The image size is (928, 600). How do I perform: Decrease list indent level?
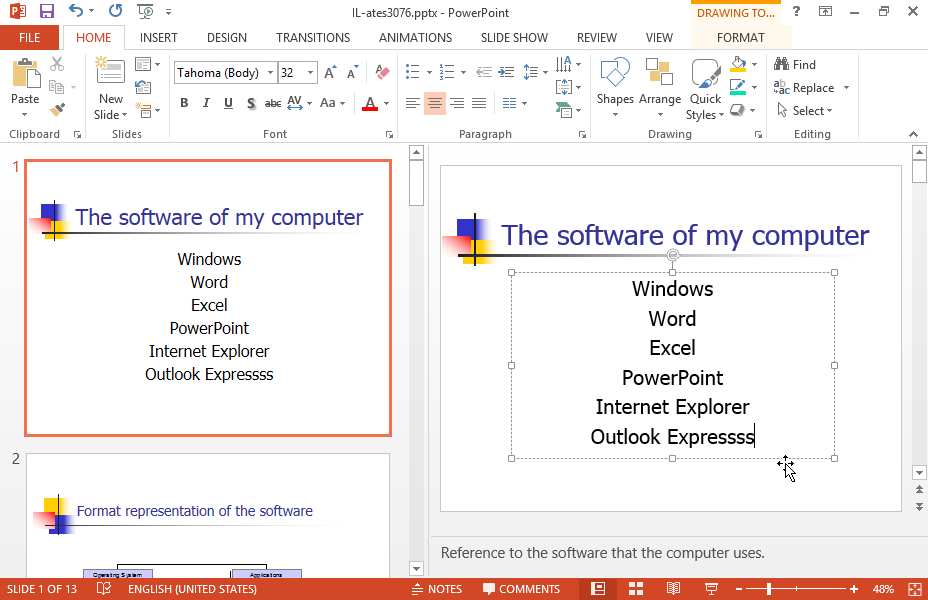(x=484, y=72)
